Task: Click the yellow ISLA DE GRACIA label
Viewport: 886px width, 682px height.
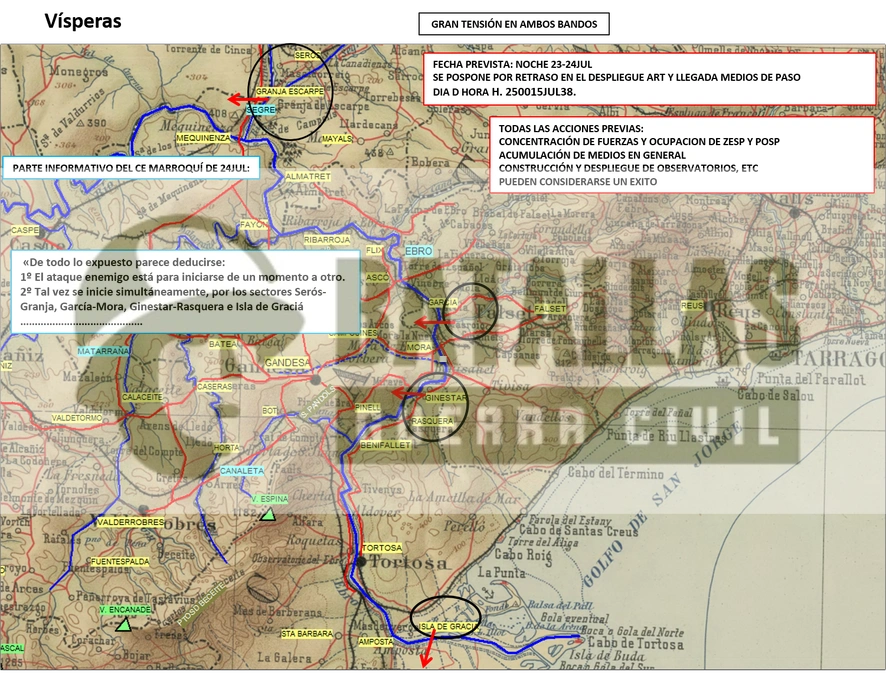Action: [449, 627]
